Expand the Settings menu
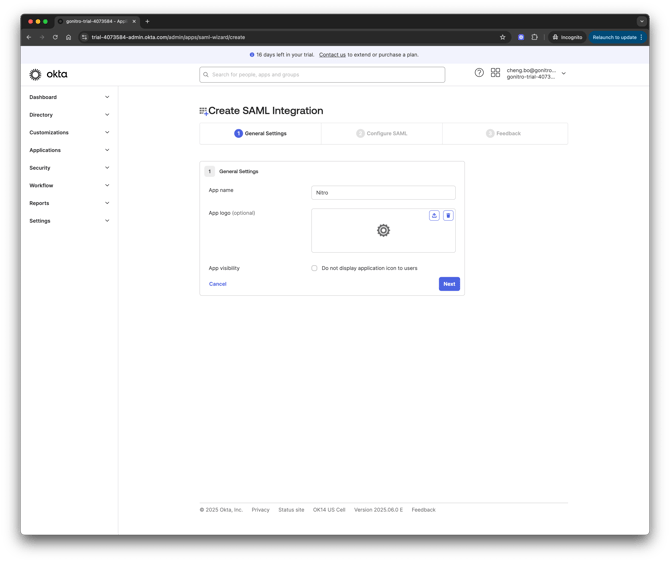Image resolution: width=670 pixels, height=562 pixels. coord(69,221)
